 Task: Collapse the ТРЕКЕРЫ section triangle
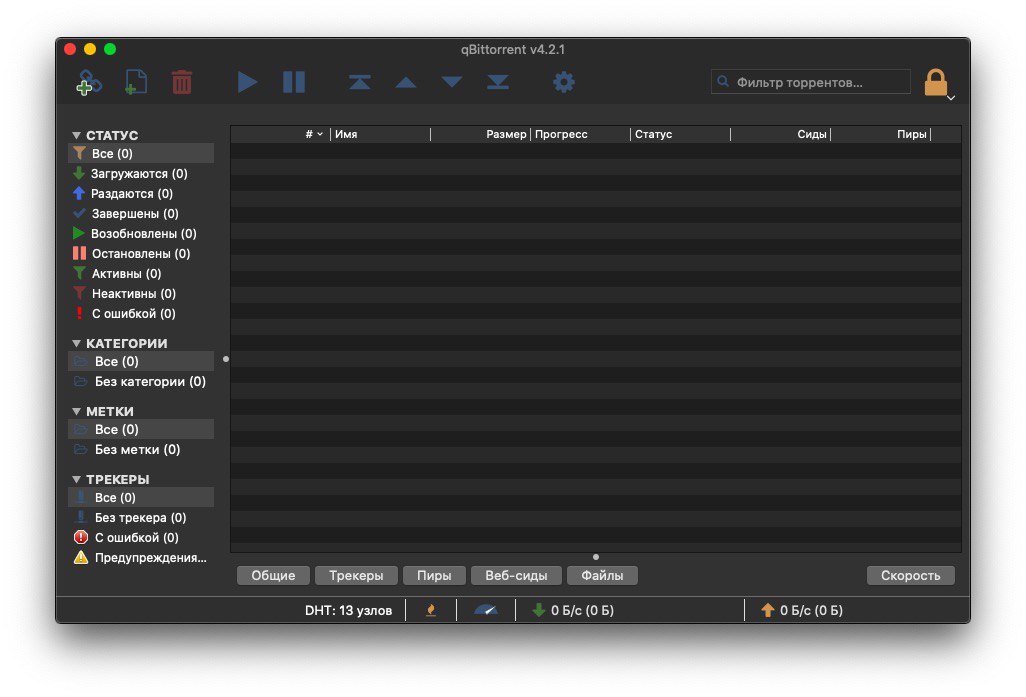tap(77, 480)
